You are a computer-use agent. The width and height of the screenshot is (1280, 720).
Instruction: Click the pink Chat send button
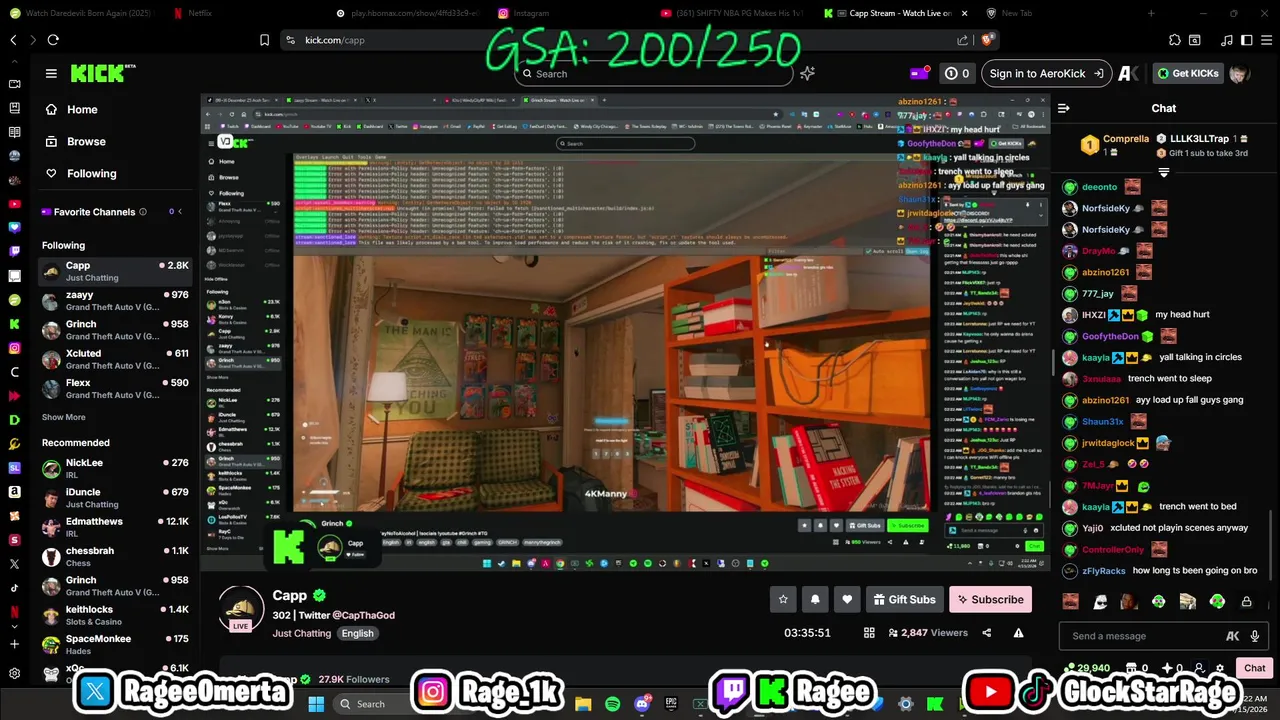[x=1254, y=668]
